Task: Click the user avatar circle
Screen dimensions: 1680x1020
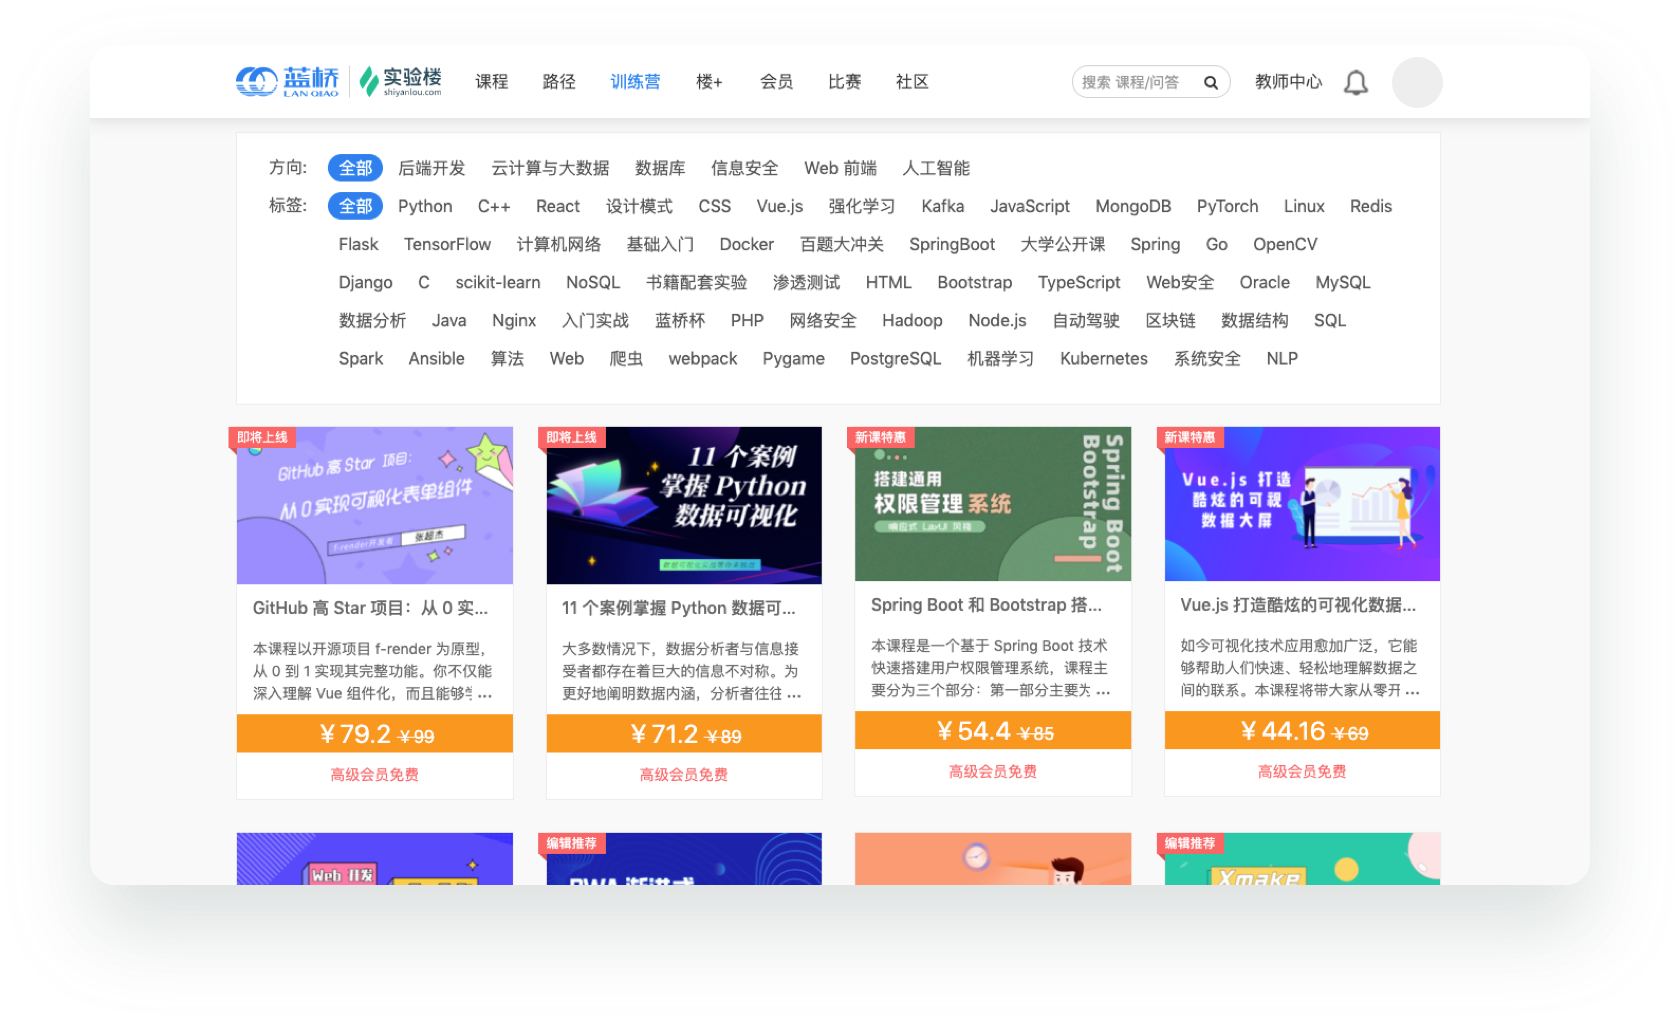Action: point(1417,82)
